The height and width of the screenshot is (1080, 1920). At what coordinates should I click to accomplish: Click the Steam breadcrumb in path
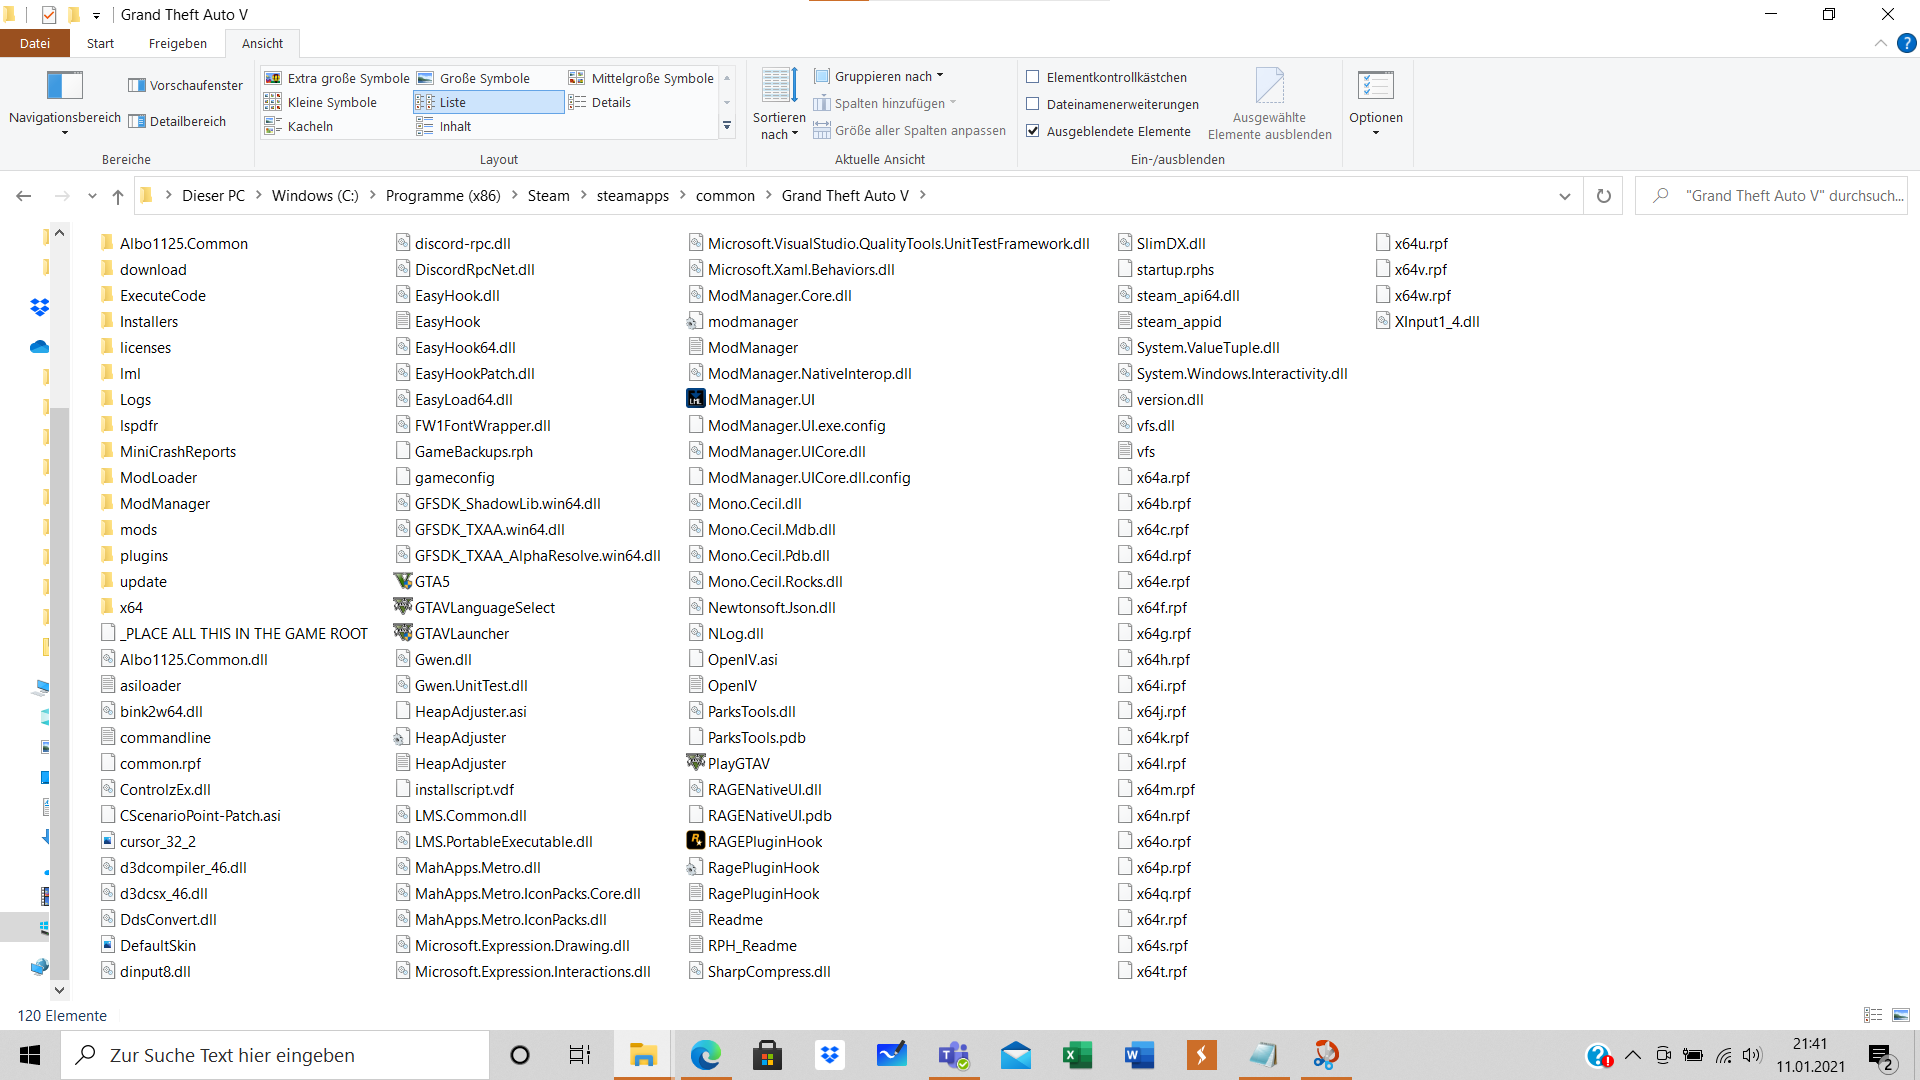coord(548,196)
